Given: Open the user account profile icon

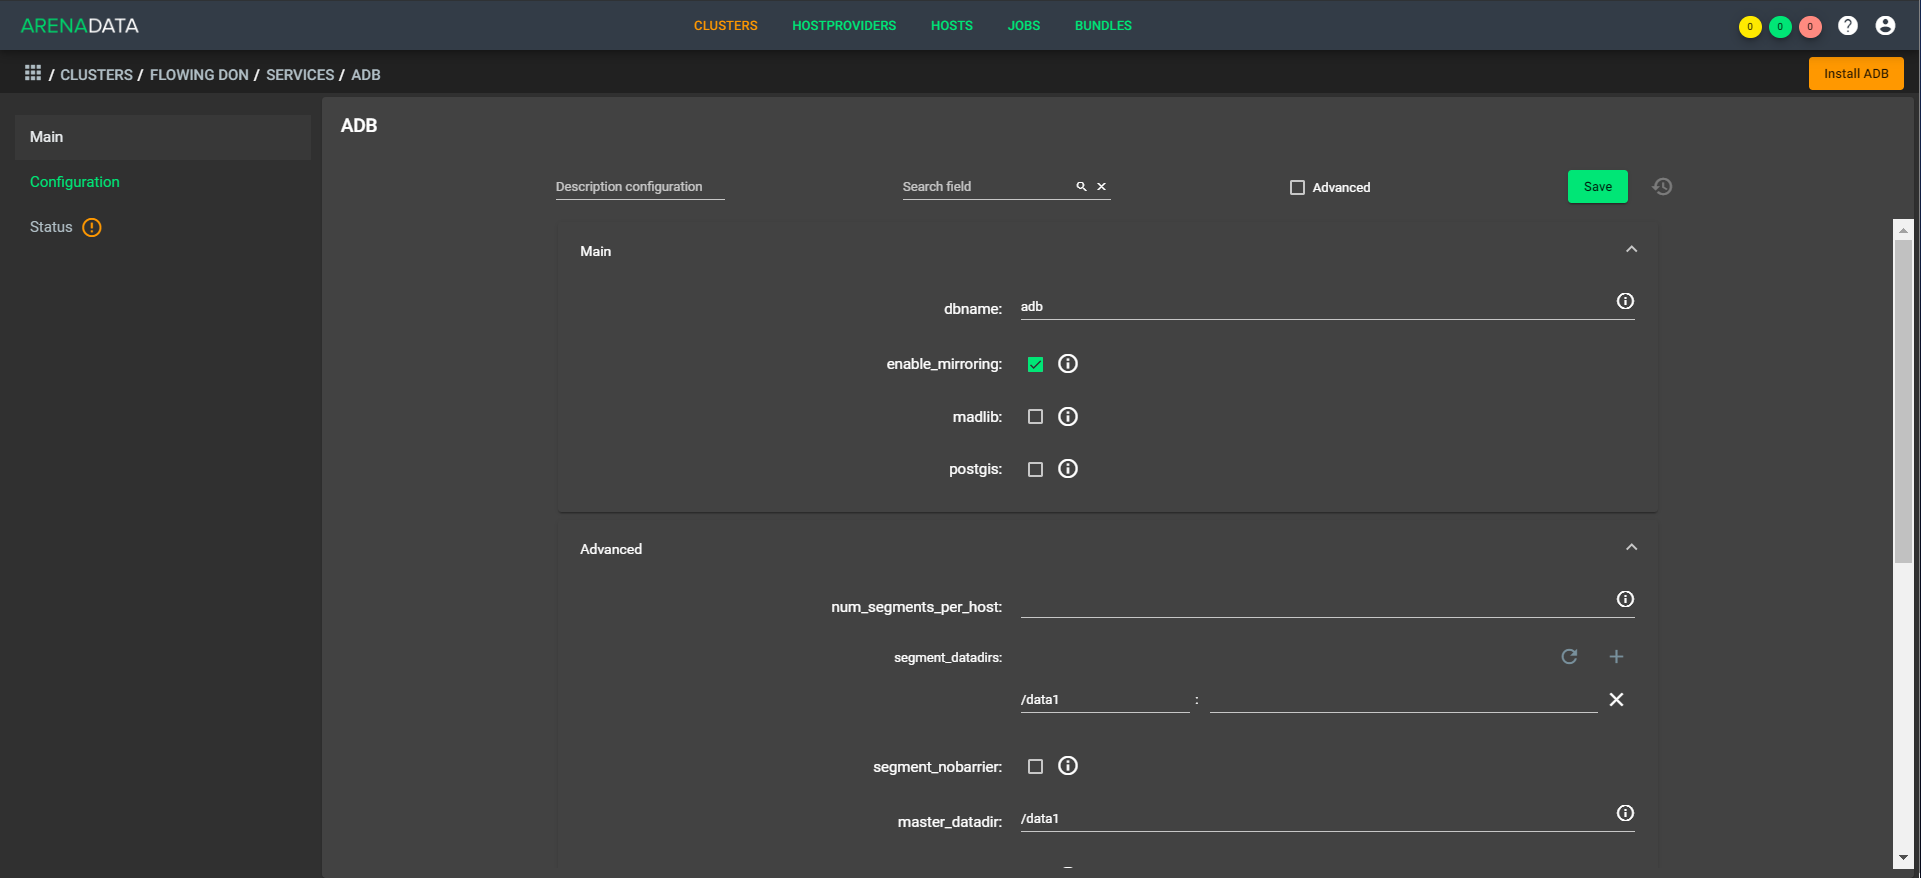Looking at the screenshot, I should click(x=1885, y=26).
